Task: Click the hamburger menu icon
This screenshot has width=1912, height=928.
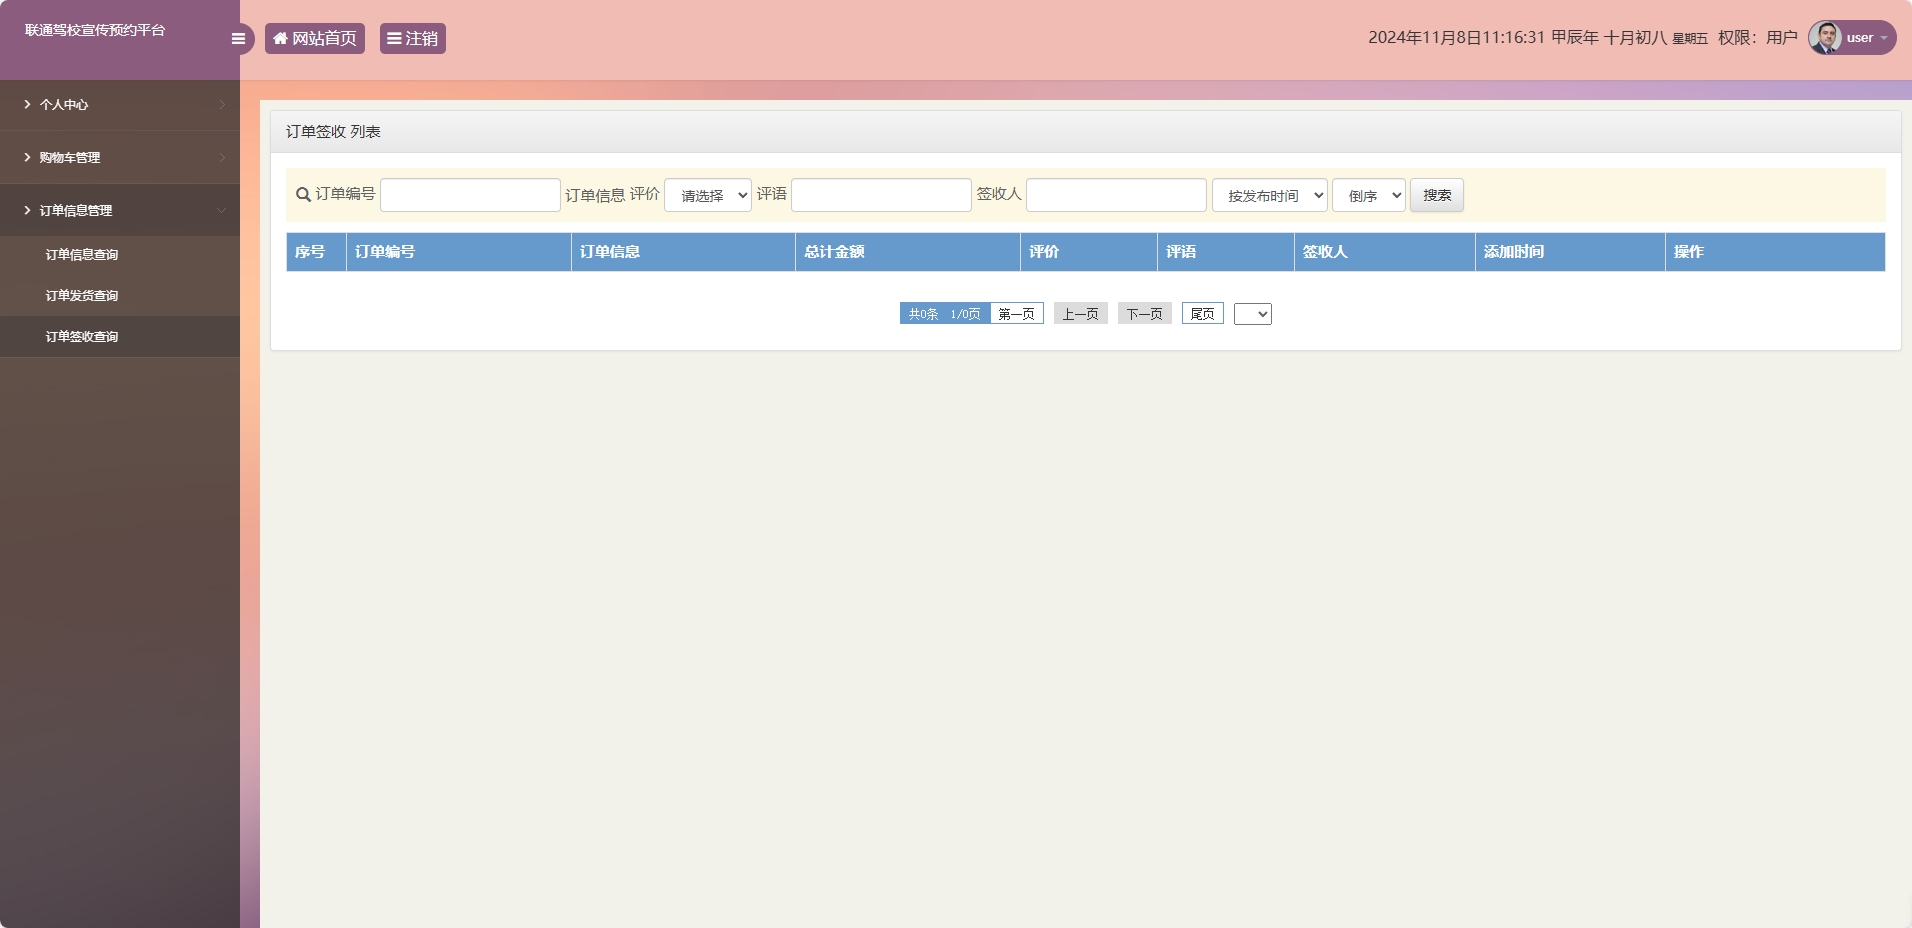Action: coord(239,38)
